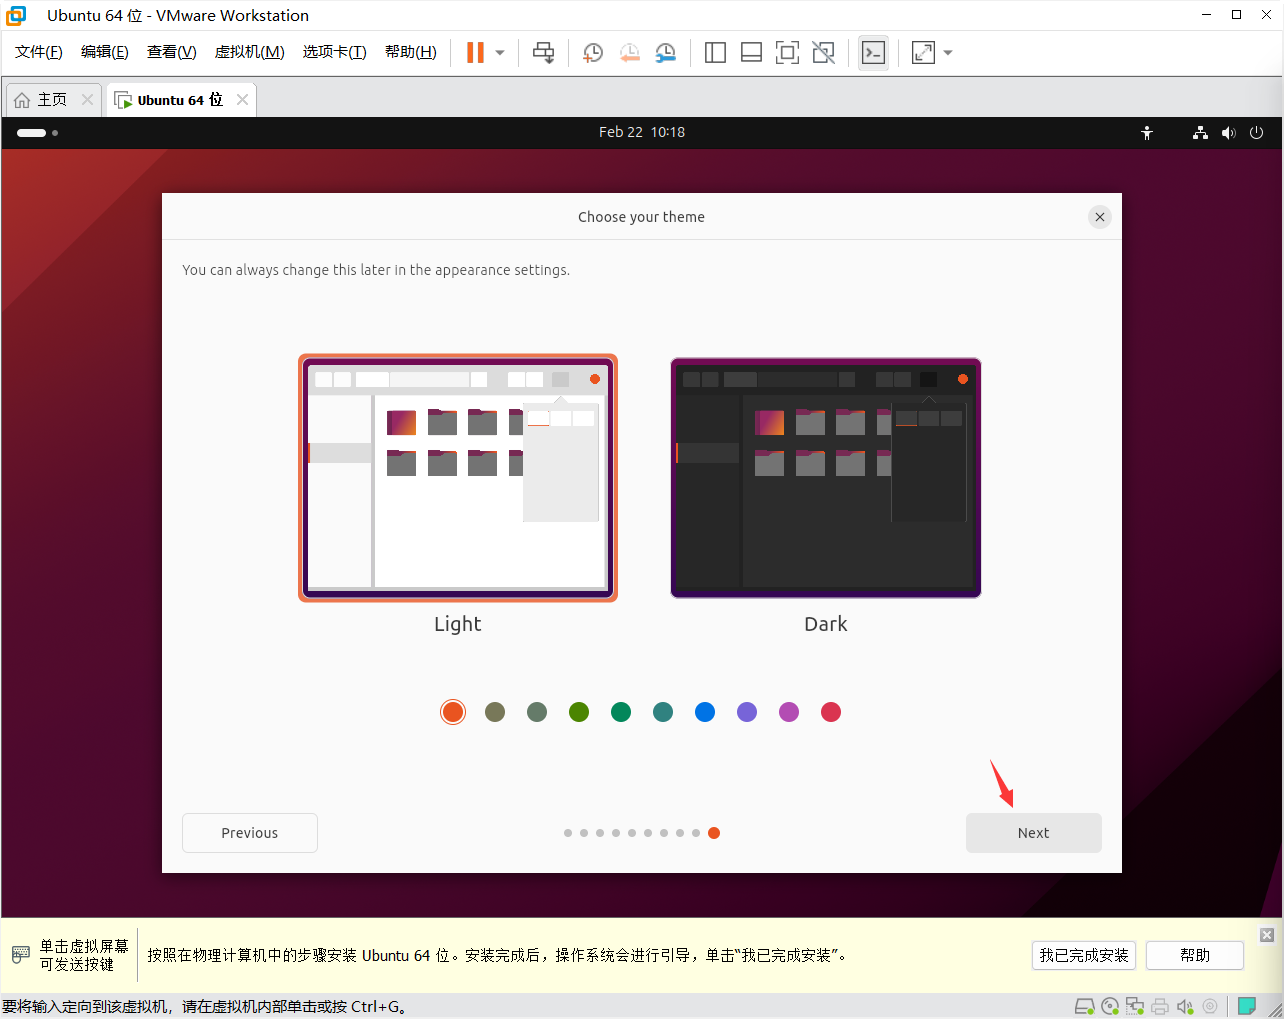Click the 我已完成安装 button
This screenshot has height=1019, width=1284.
(x=1084, y=955)
